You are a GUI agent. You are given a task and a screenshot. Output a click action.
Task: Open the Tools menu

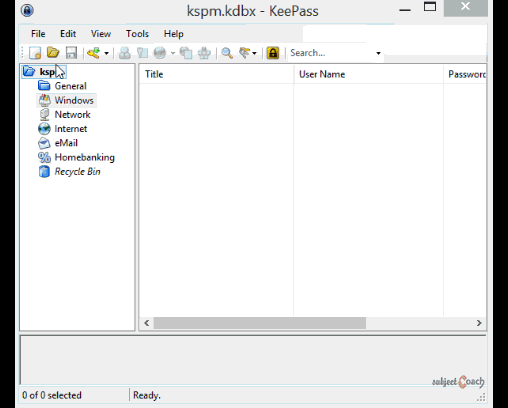[137, 34]
